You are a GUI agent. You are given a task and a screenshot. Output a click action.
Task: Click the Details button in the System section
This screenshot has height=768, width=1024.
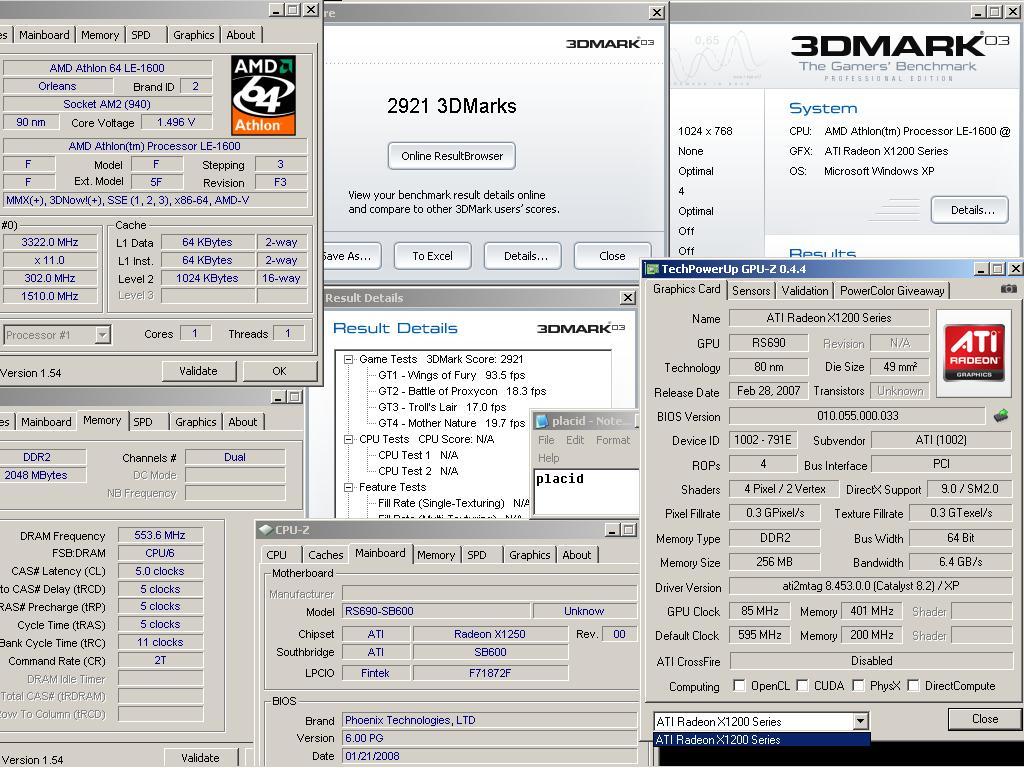point(972,210)
